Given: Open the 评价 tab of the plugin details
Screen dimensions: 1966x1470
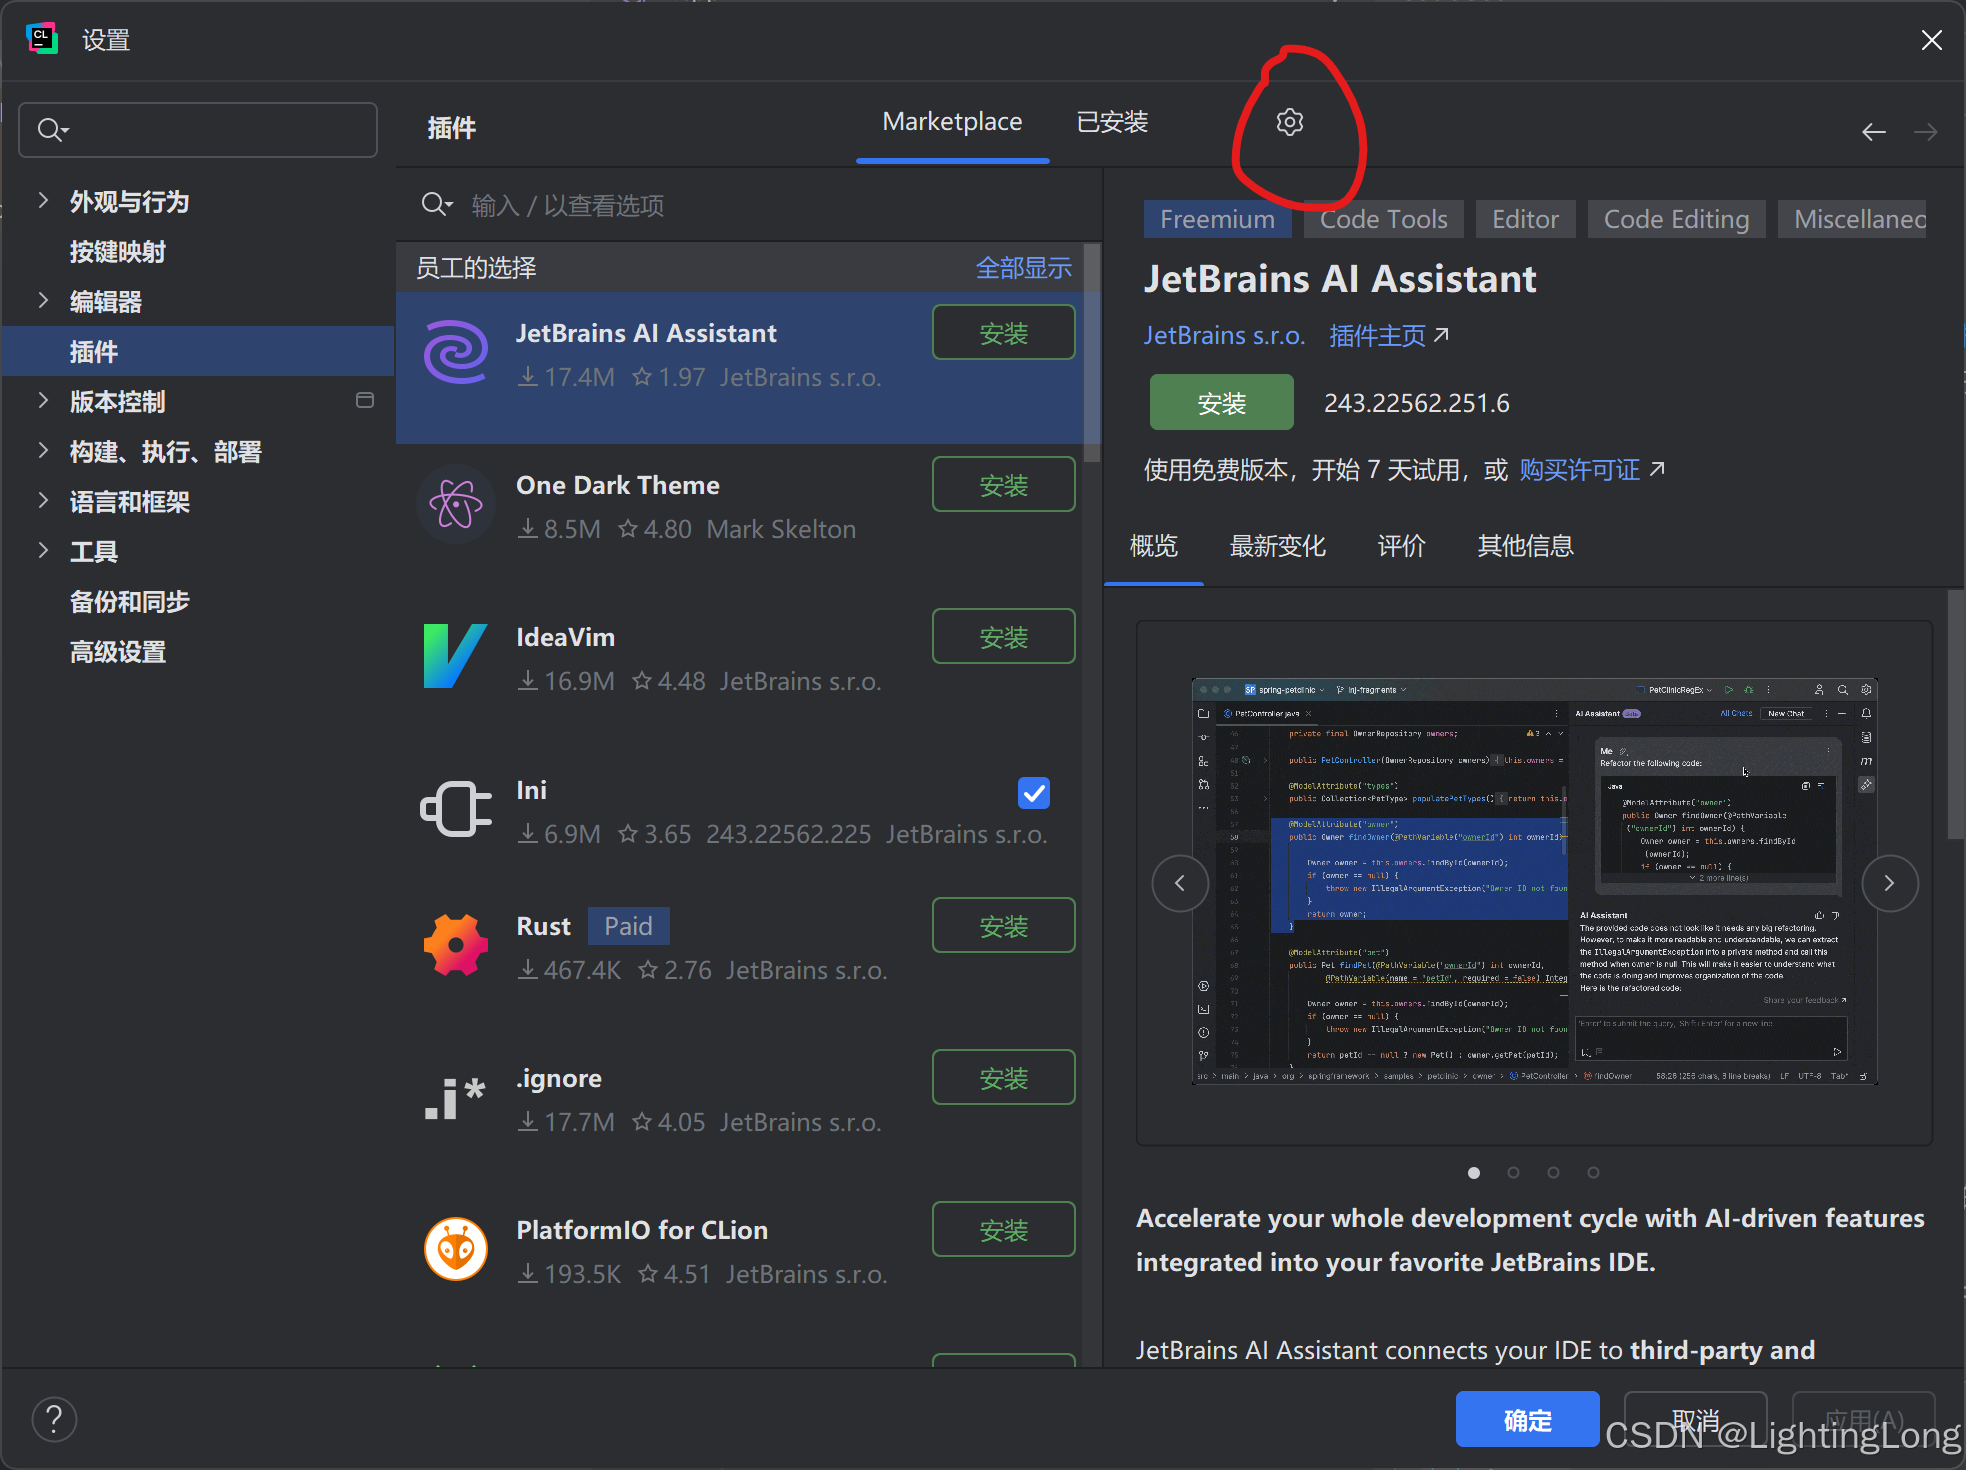Looking at the screenshot, I should click(1401, 546).
